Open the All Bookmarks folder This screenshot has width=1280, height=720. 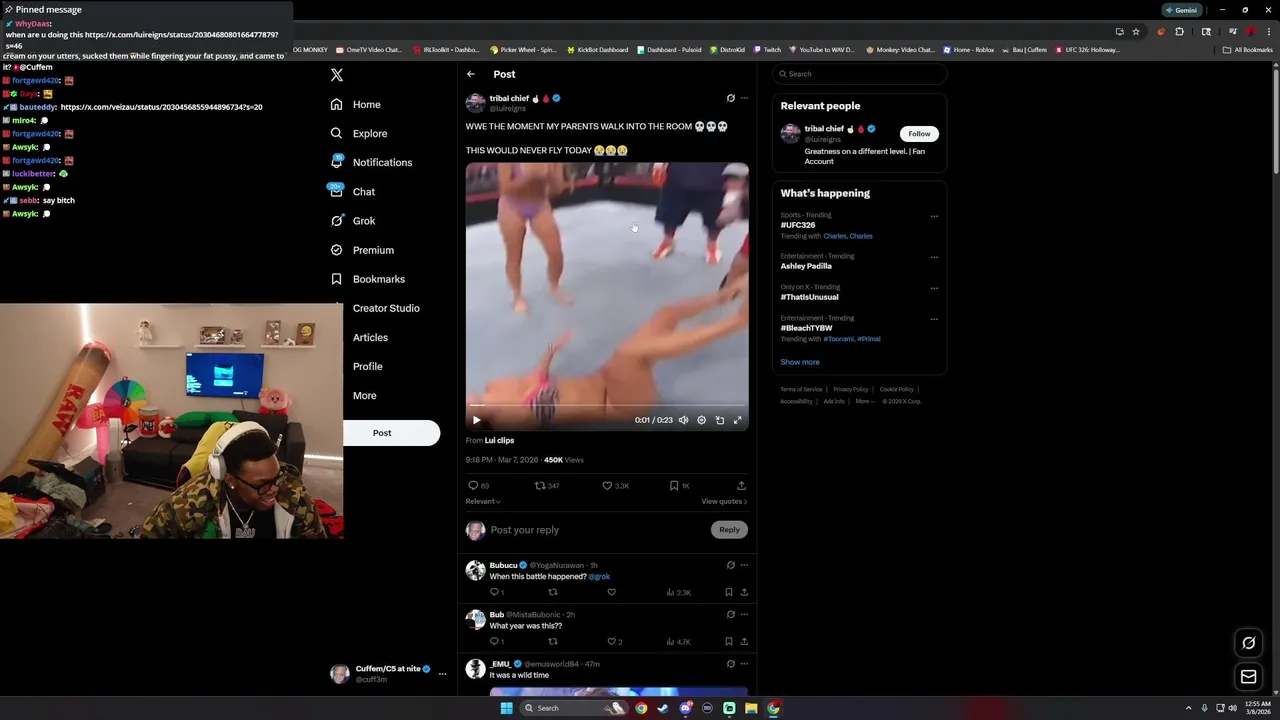click(1247, 49)
